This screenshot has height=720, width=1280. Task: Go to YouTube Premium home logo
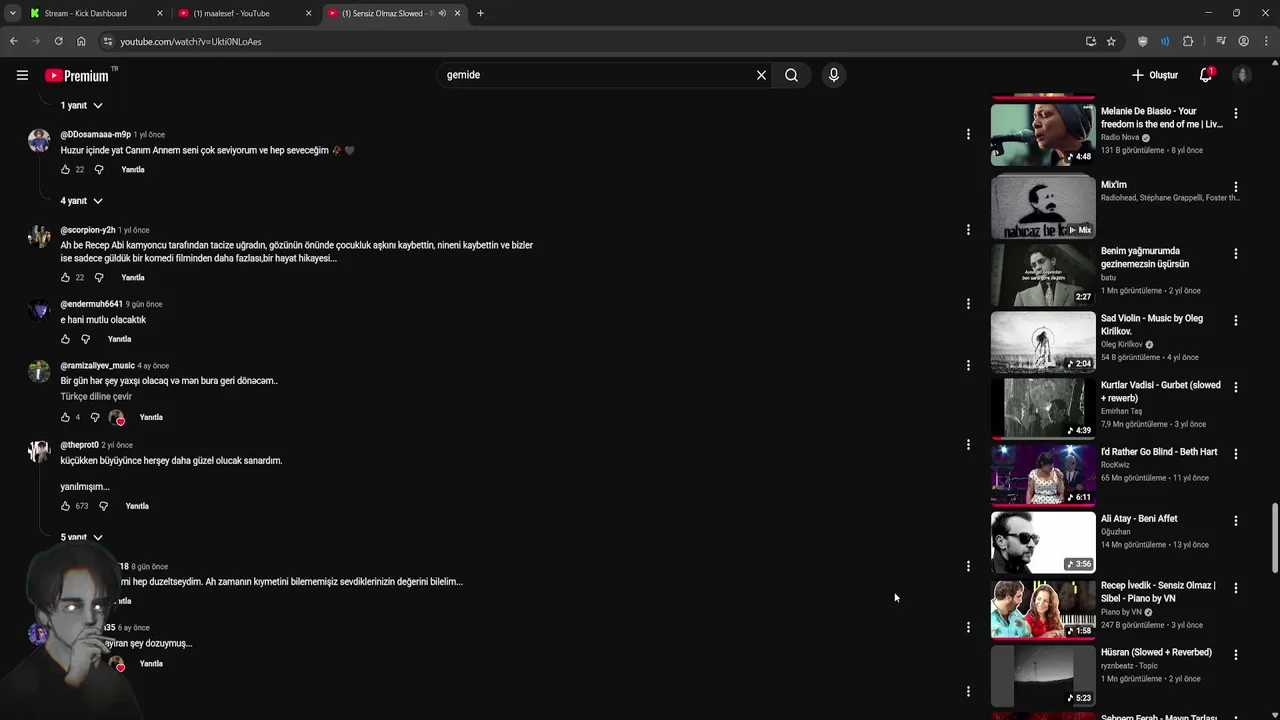[x=79, y=75]
